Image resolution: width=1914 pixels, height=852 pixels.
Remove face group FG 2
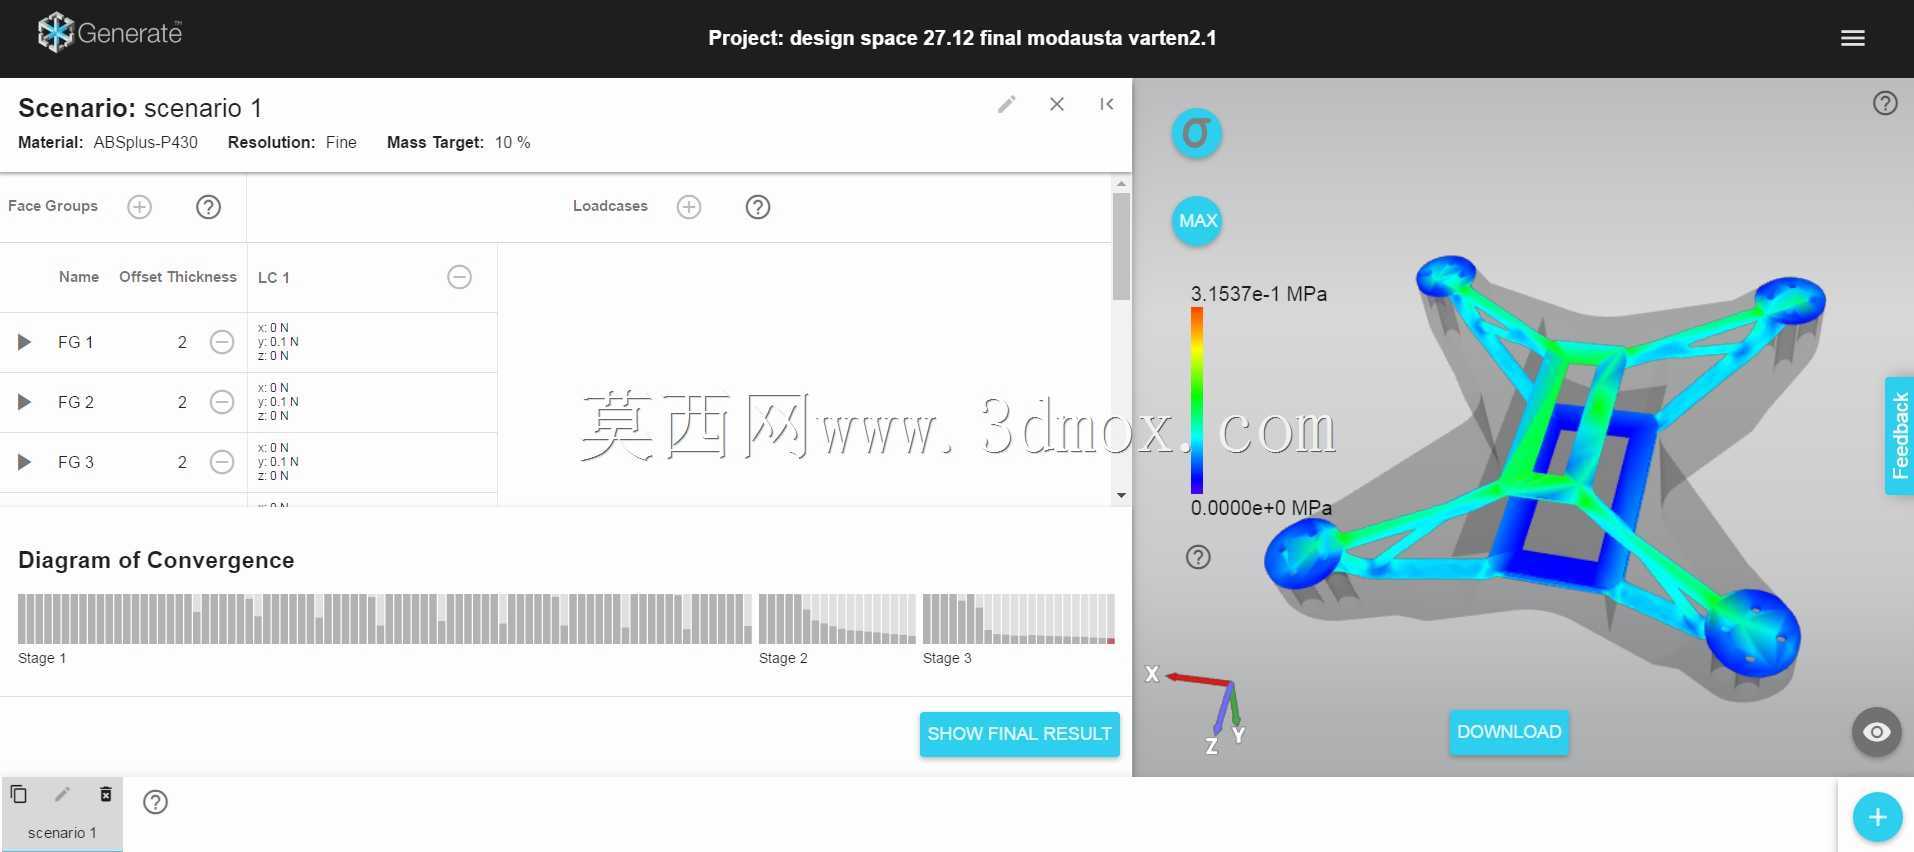[x=222, y=402]
